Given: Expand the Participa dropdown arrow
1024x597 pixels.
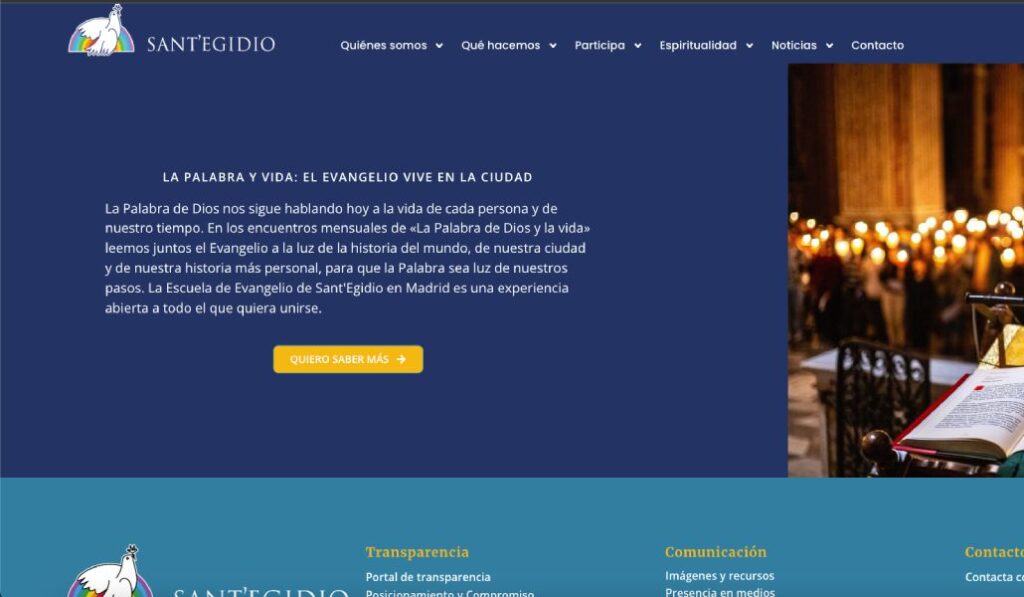Looking at the screenshot, I should (638, 46).
